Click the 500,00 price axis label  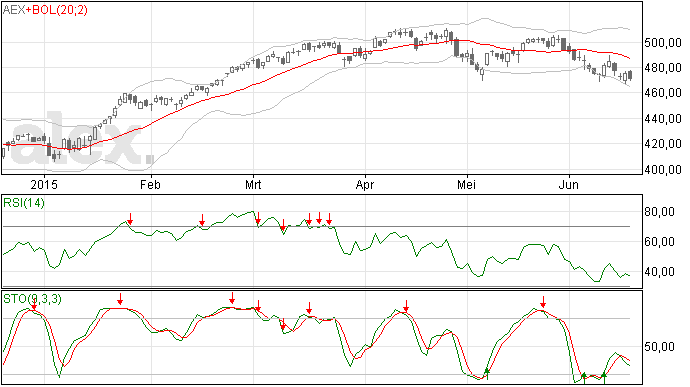point(663,43)
